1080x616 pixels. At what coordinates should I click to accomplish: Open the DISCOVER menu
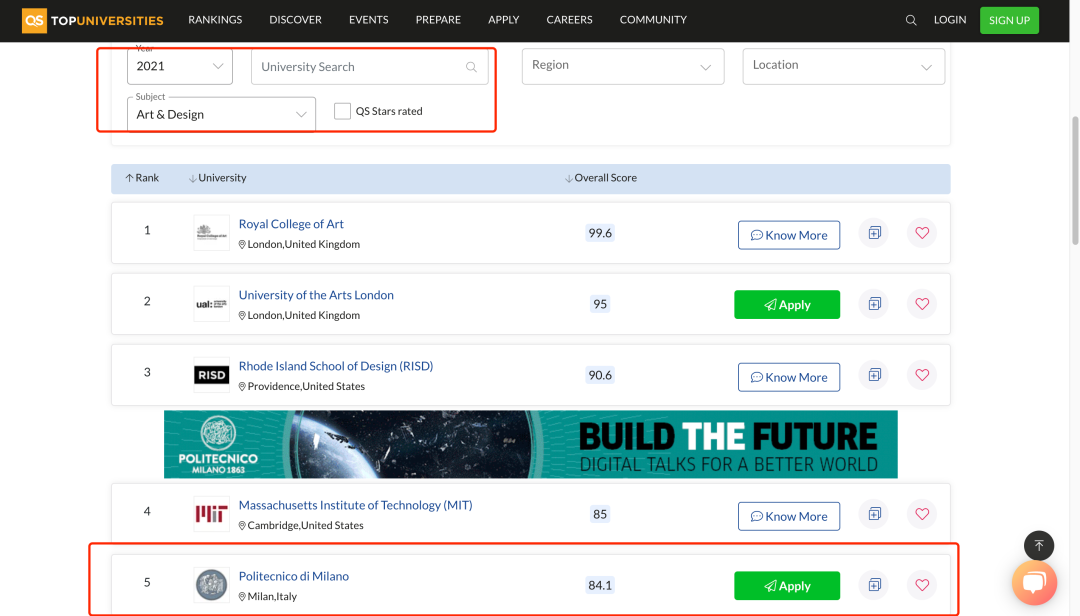pyautogui.click(x=295, y=20)
